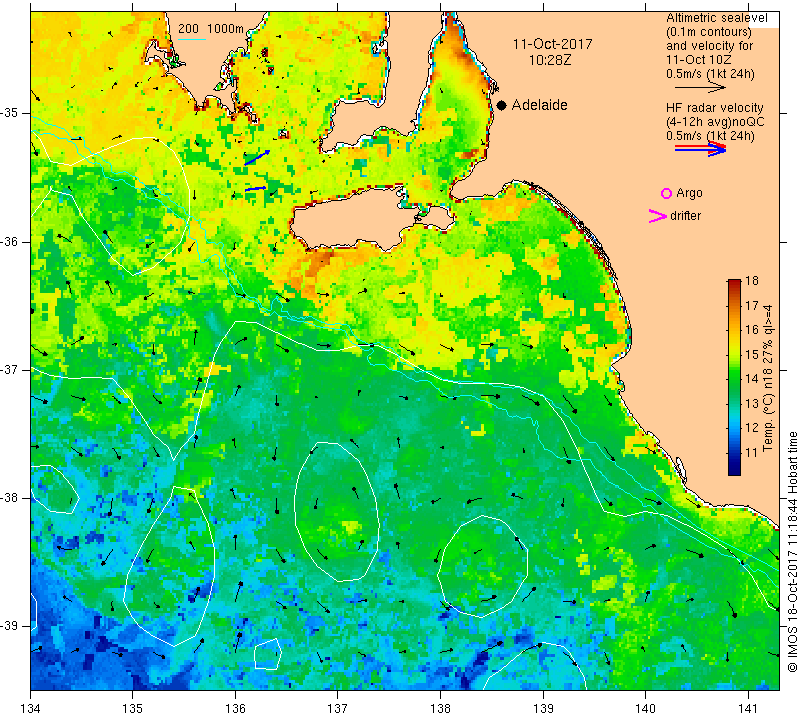
Task: Click the '11-Oct-2017' date label
Action: point(552,44)
